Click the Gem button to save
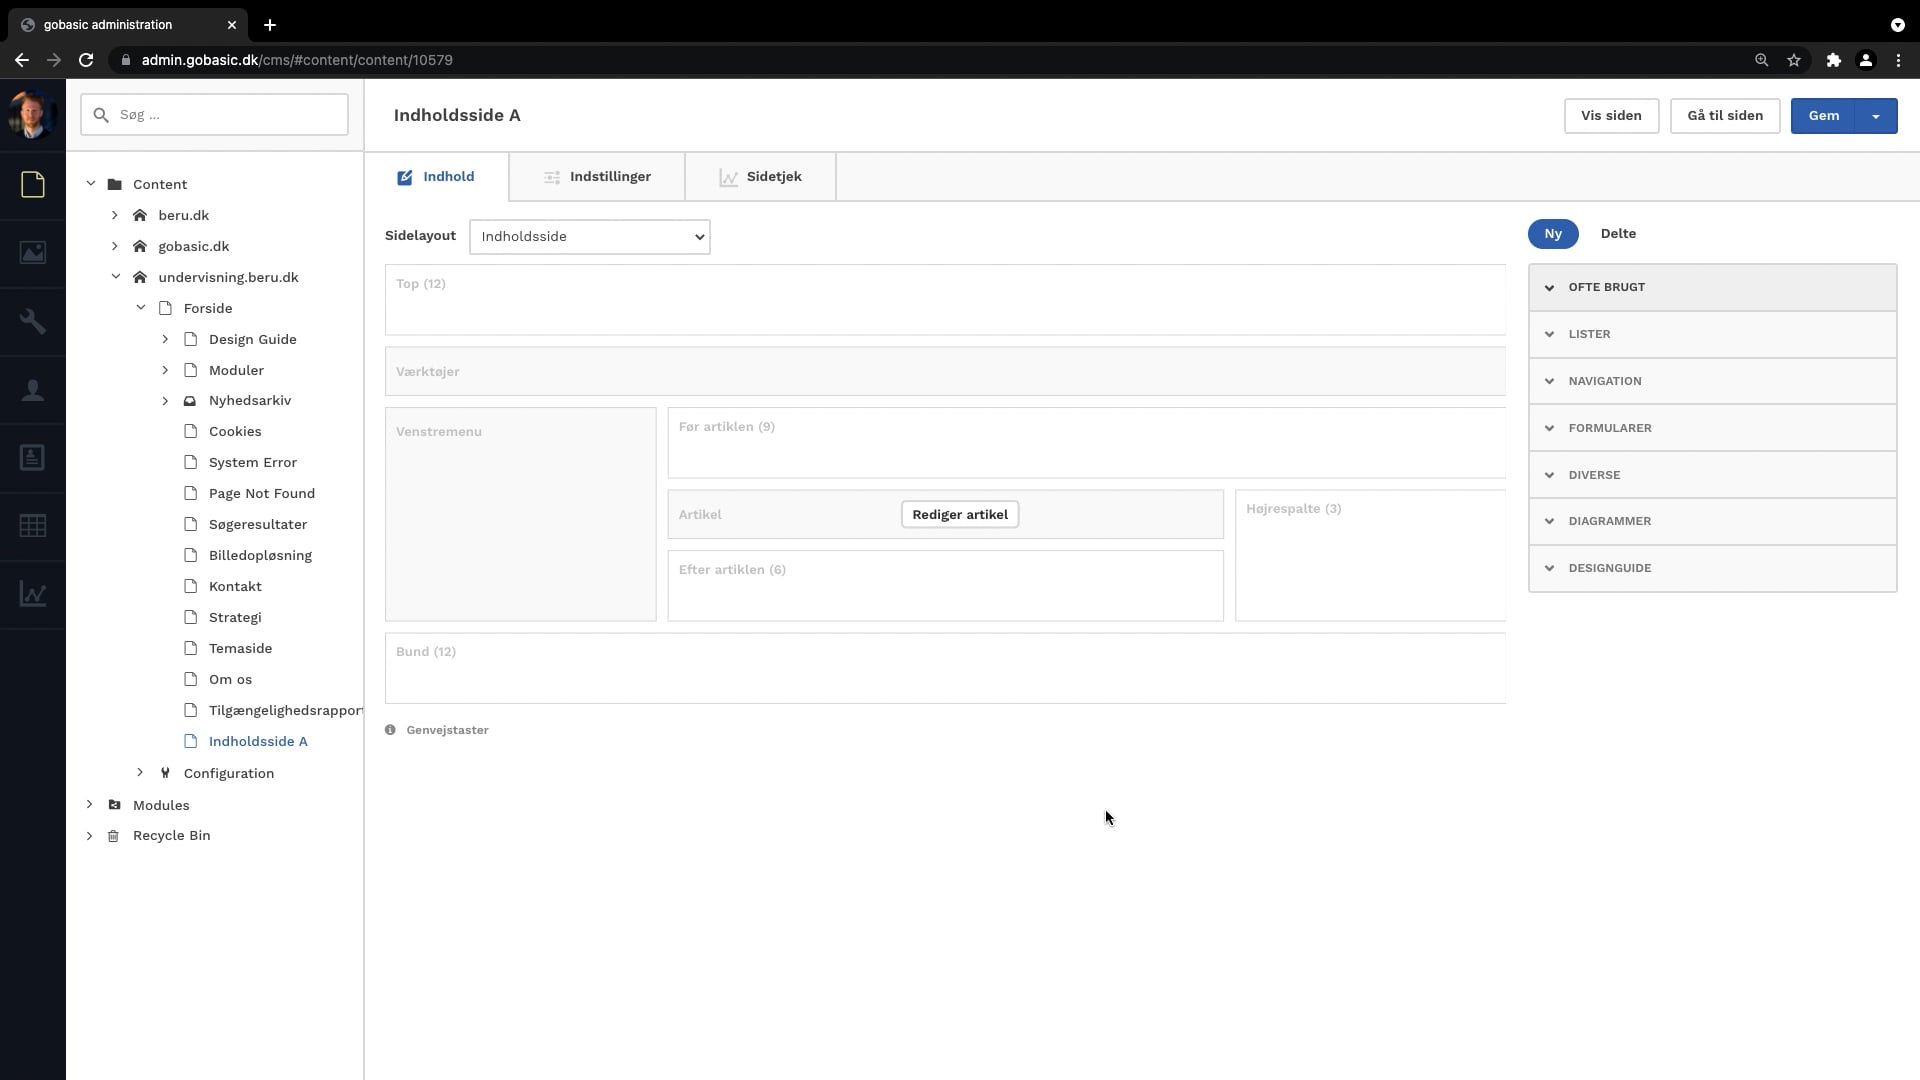 (x=1826, y=115)
